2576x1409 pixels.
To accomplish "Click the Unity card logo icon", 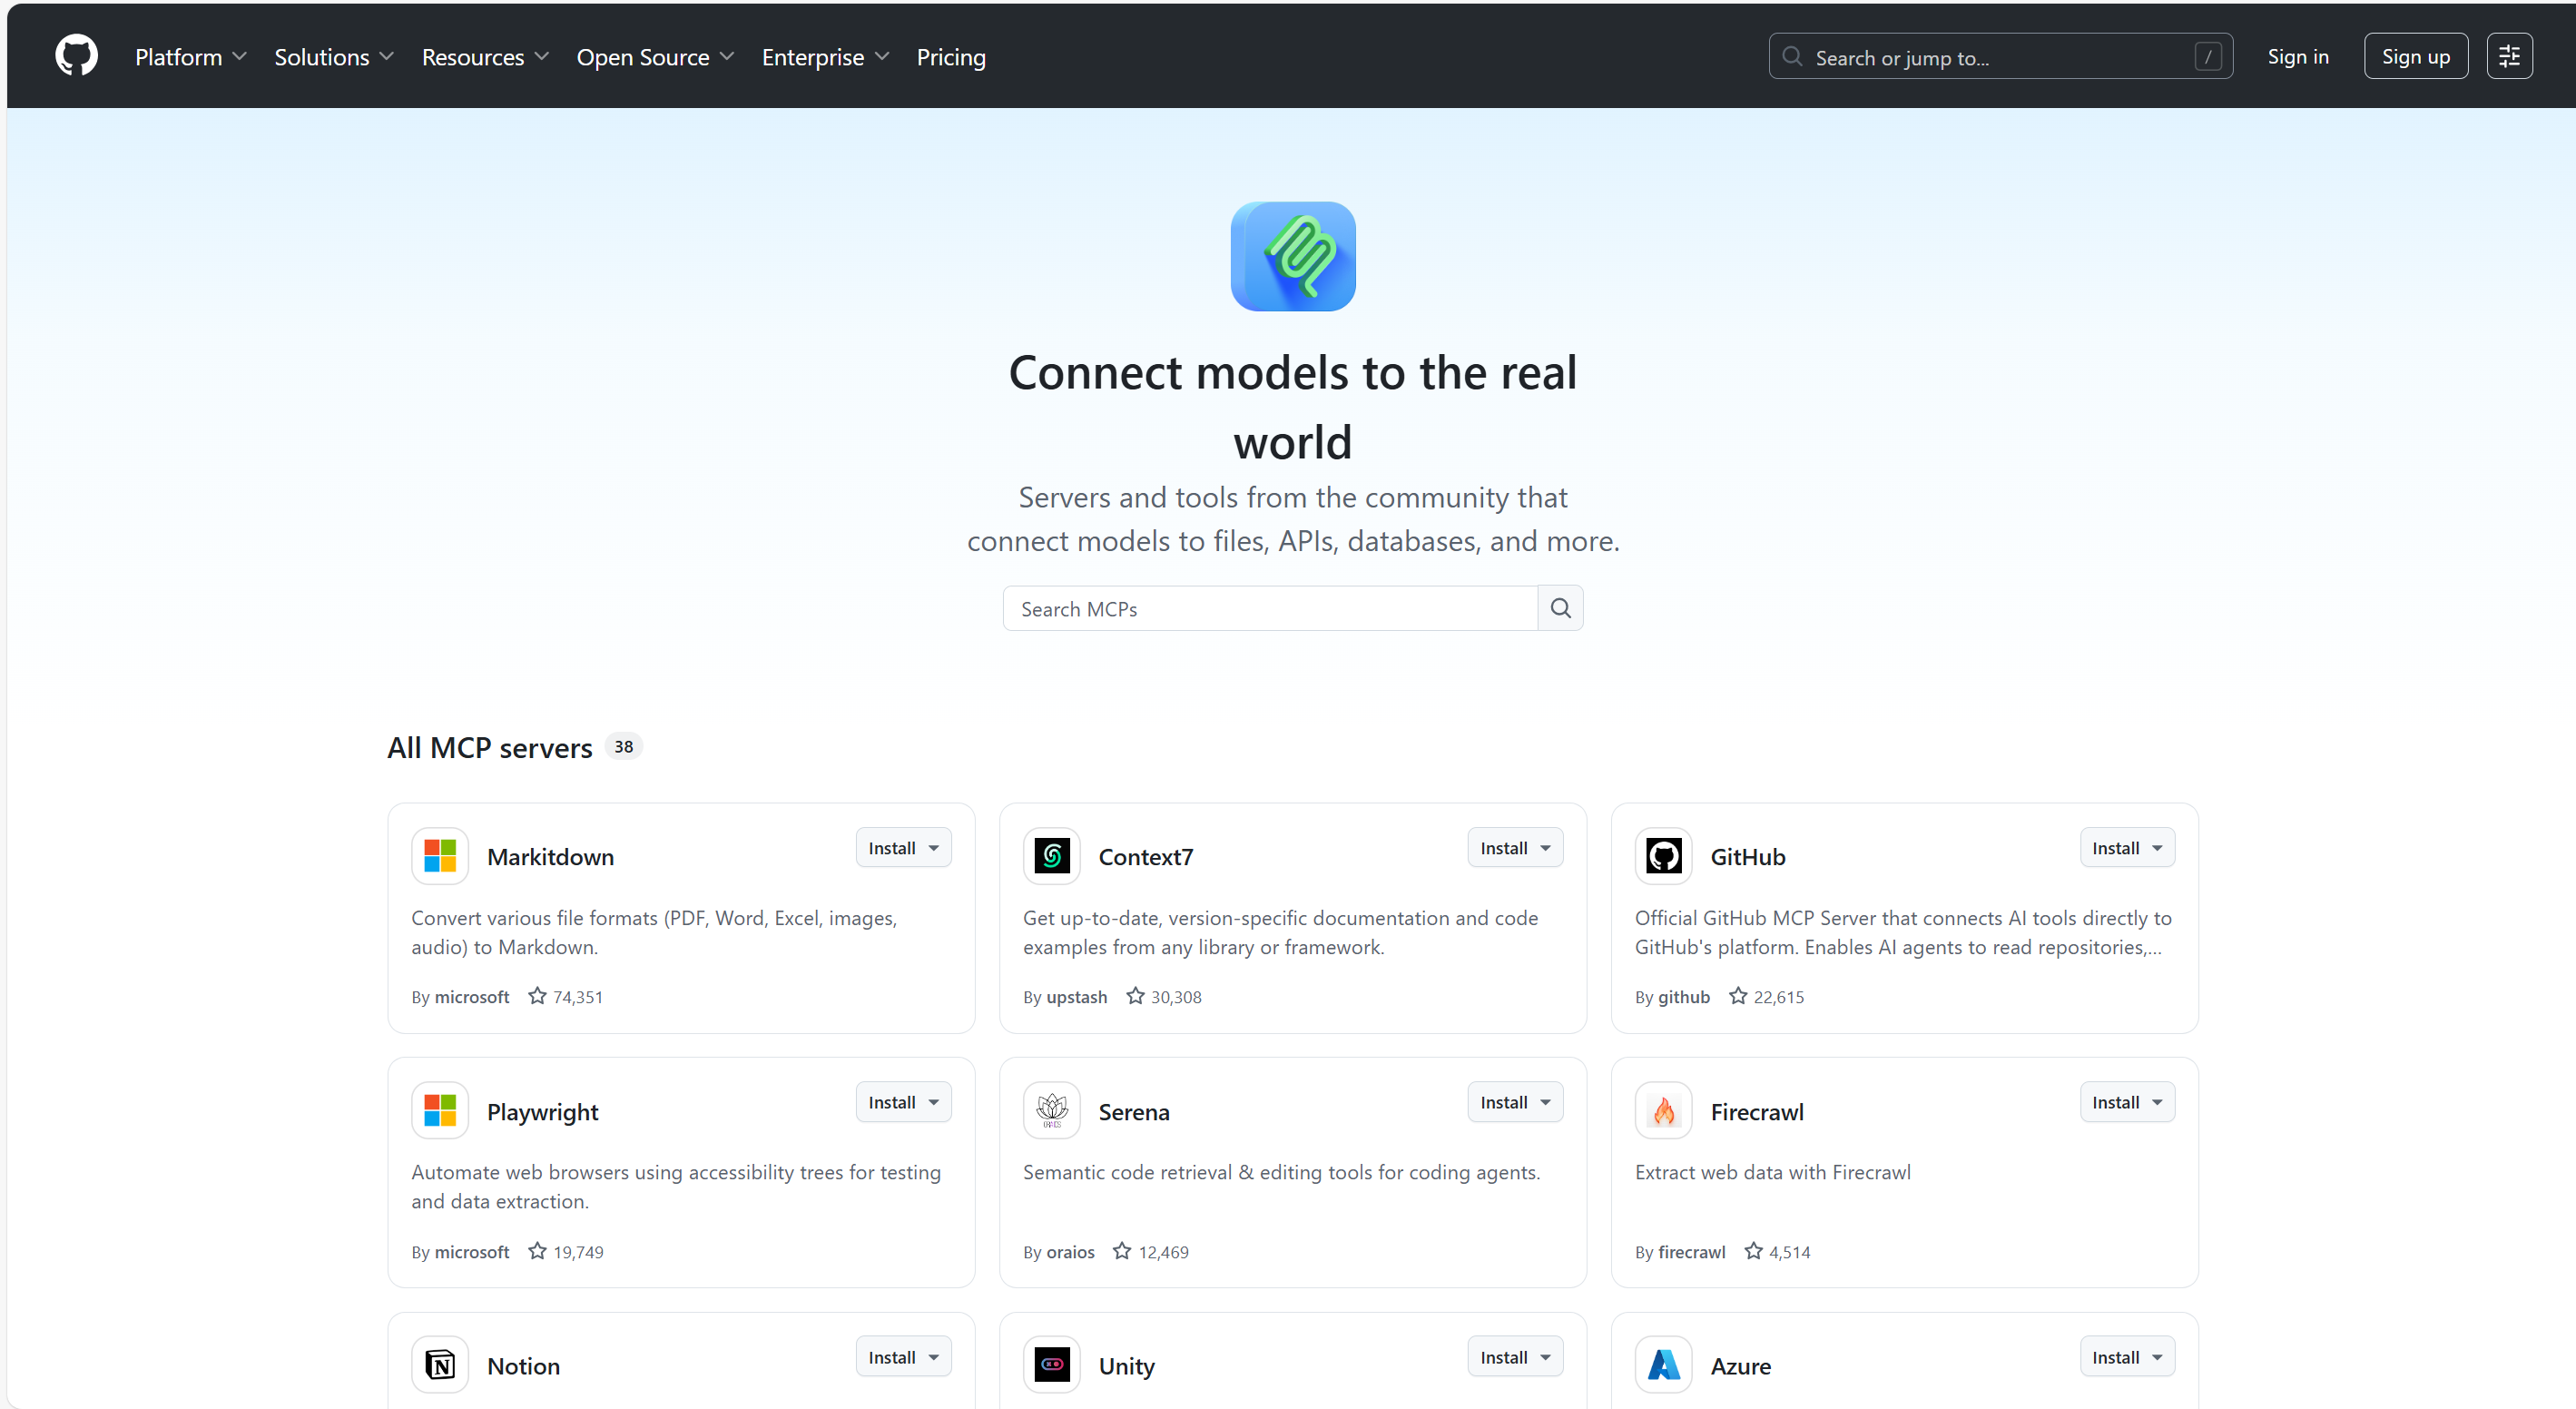I will 1051,1364.
